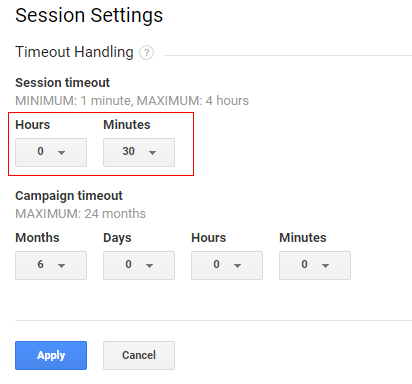Click the Minutes label under Campaign timeout
The height and width of the screenshot is (384, 412).
pos(303,238)
